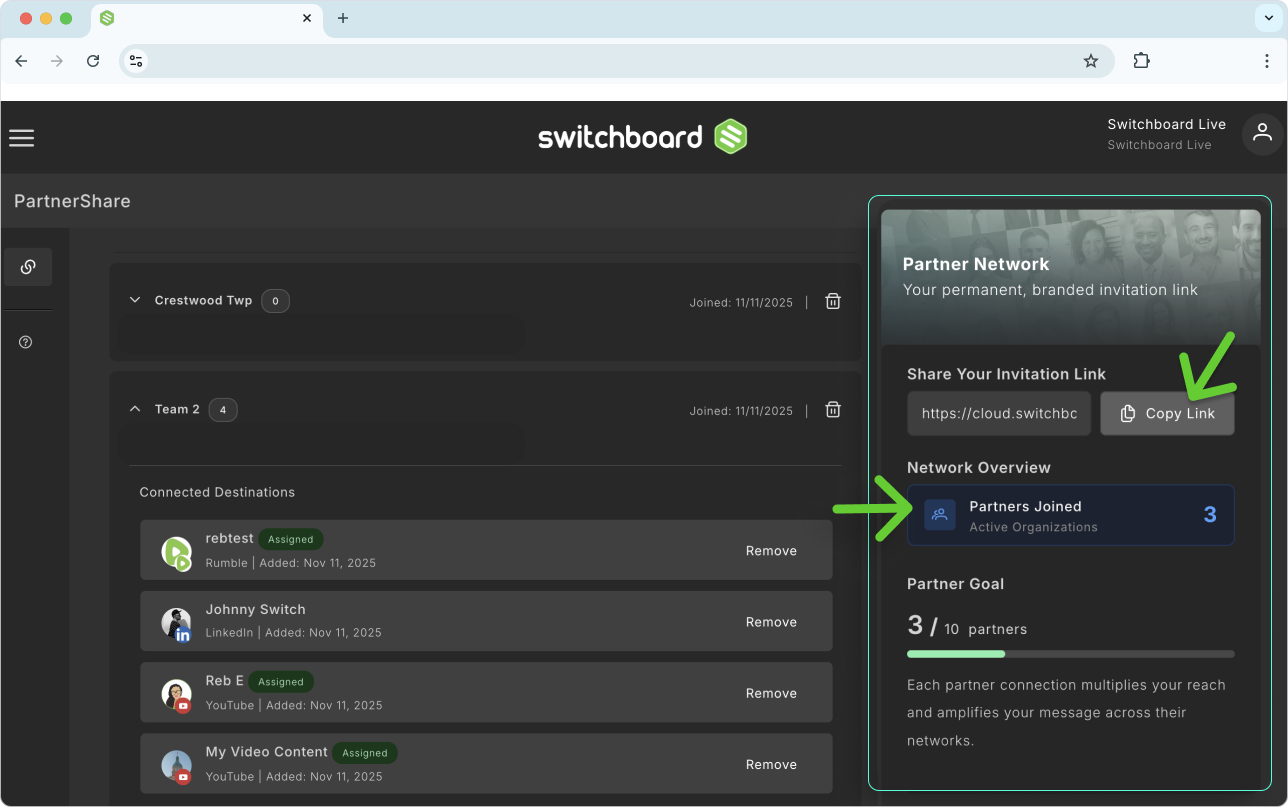Remove the Reb E destination
The image size is (1288, 807).
click(x=771, y=693)
